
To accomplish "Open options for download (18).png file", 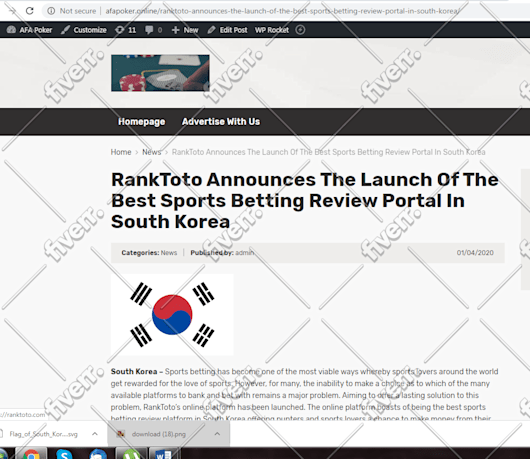I will (x=217, y=434).
